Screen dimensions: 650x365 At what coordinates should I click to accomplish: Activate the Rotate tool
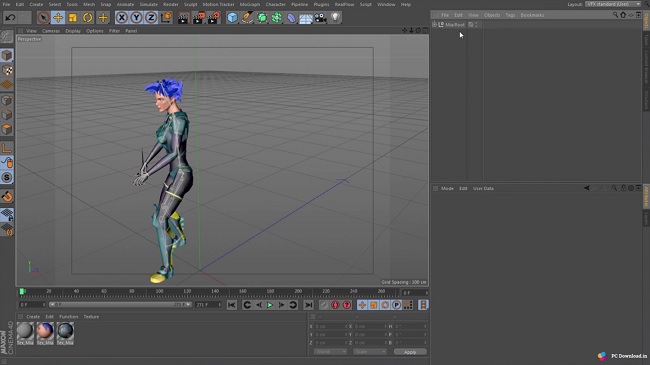point(88,17)
